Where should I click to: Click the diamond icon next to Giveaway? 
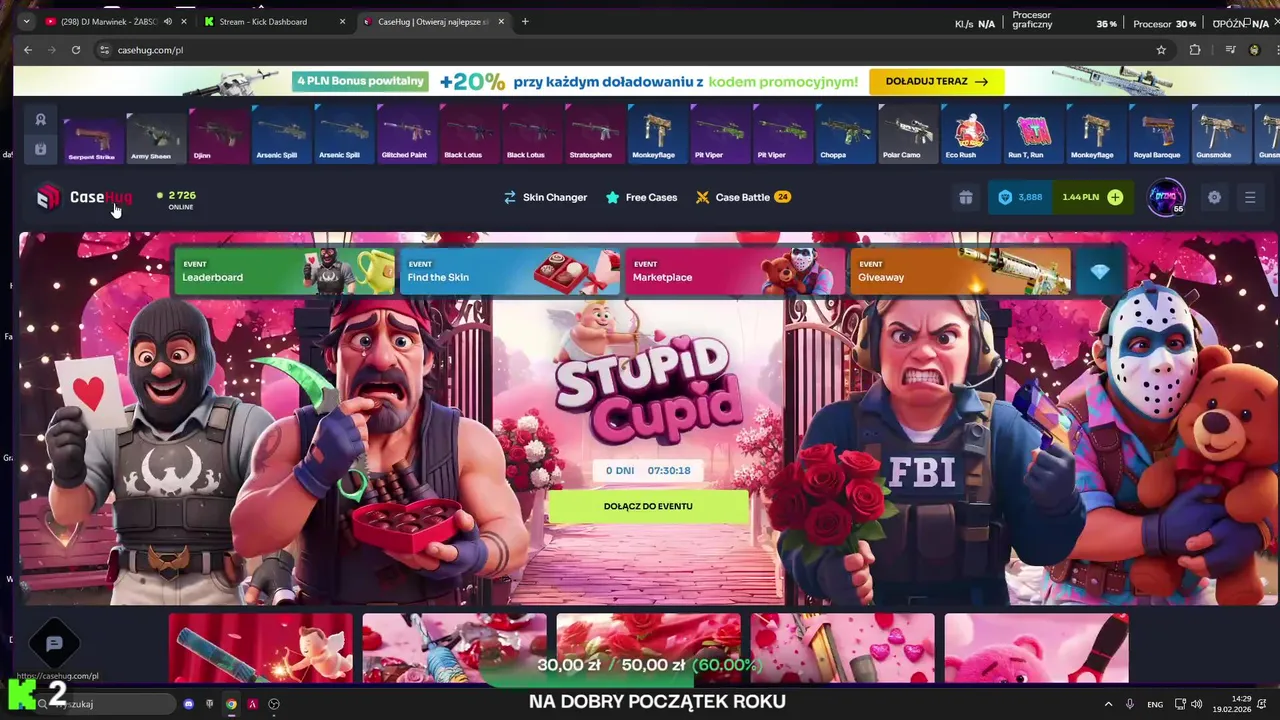click(1100, 271)
